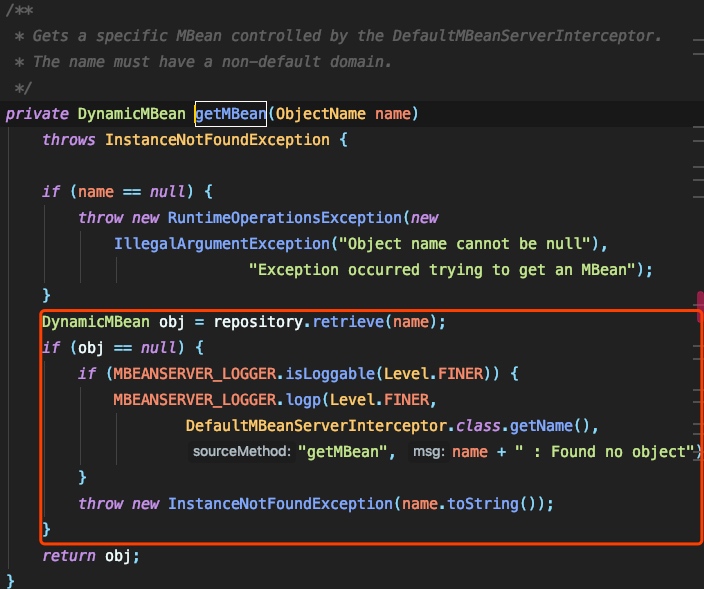The height and width of the screenshot is (589, 704).
Task: Click 'FINER' on the logp line
Action: click(406, 400)
